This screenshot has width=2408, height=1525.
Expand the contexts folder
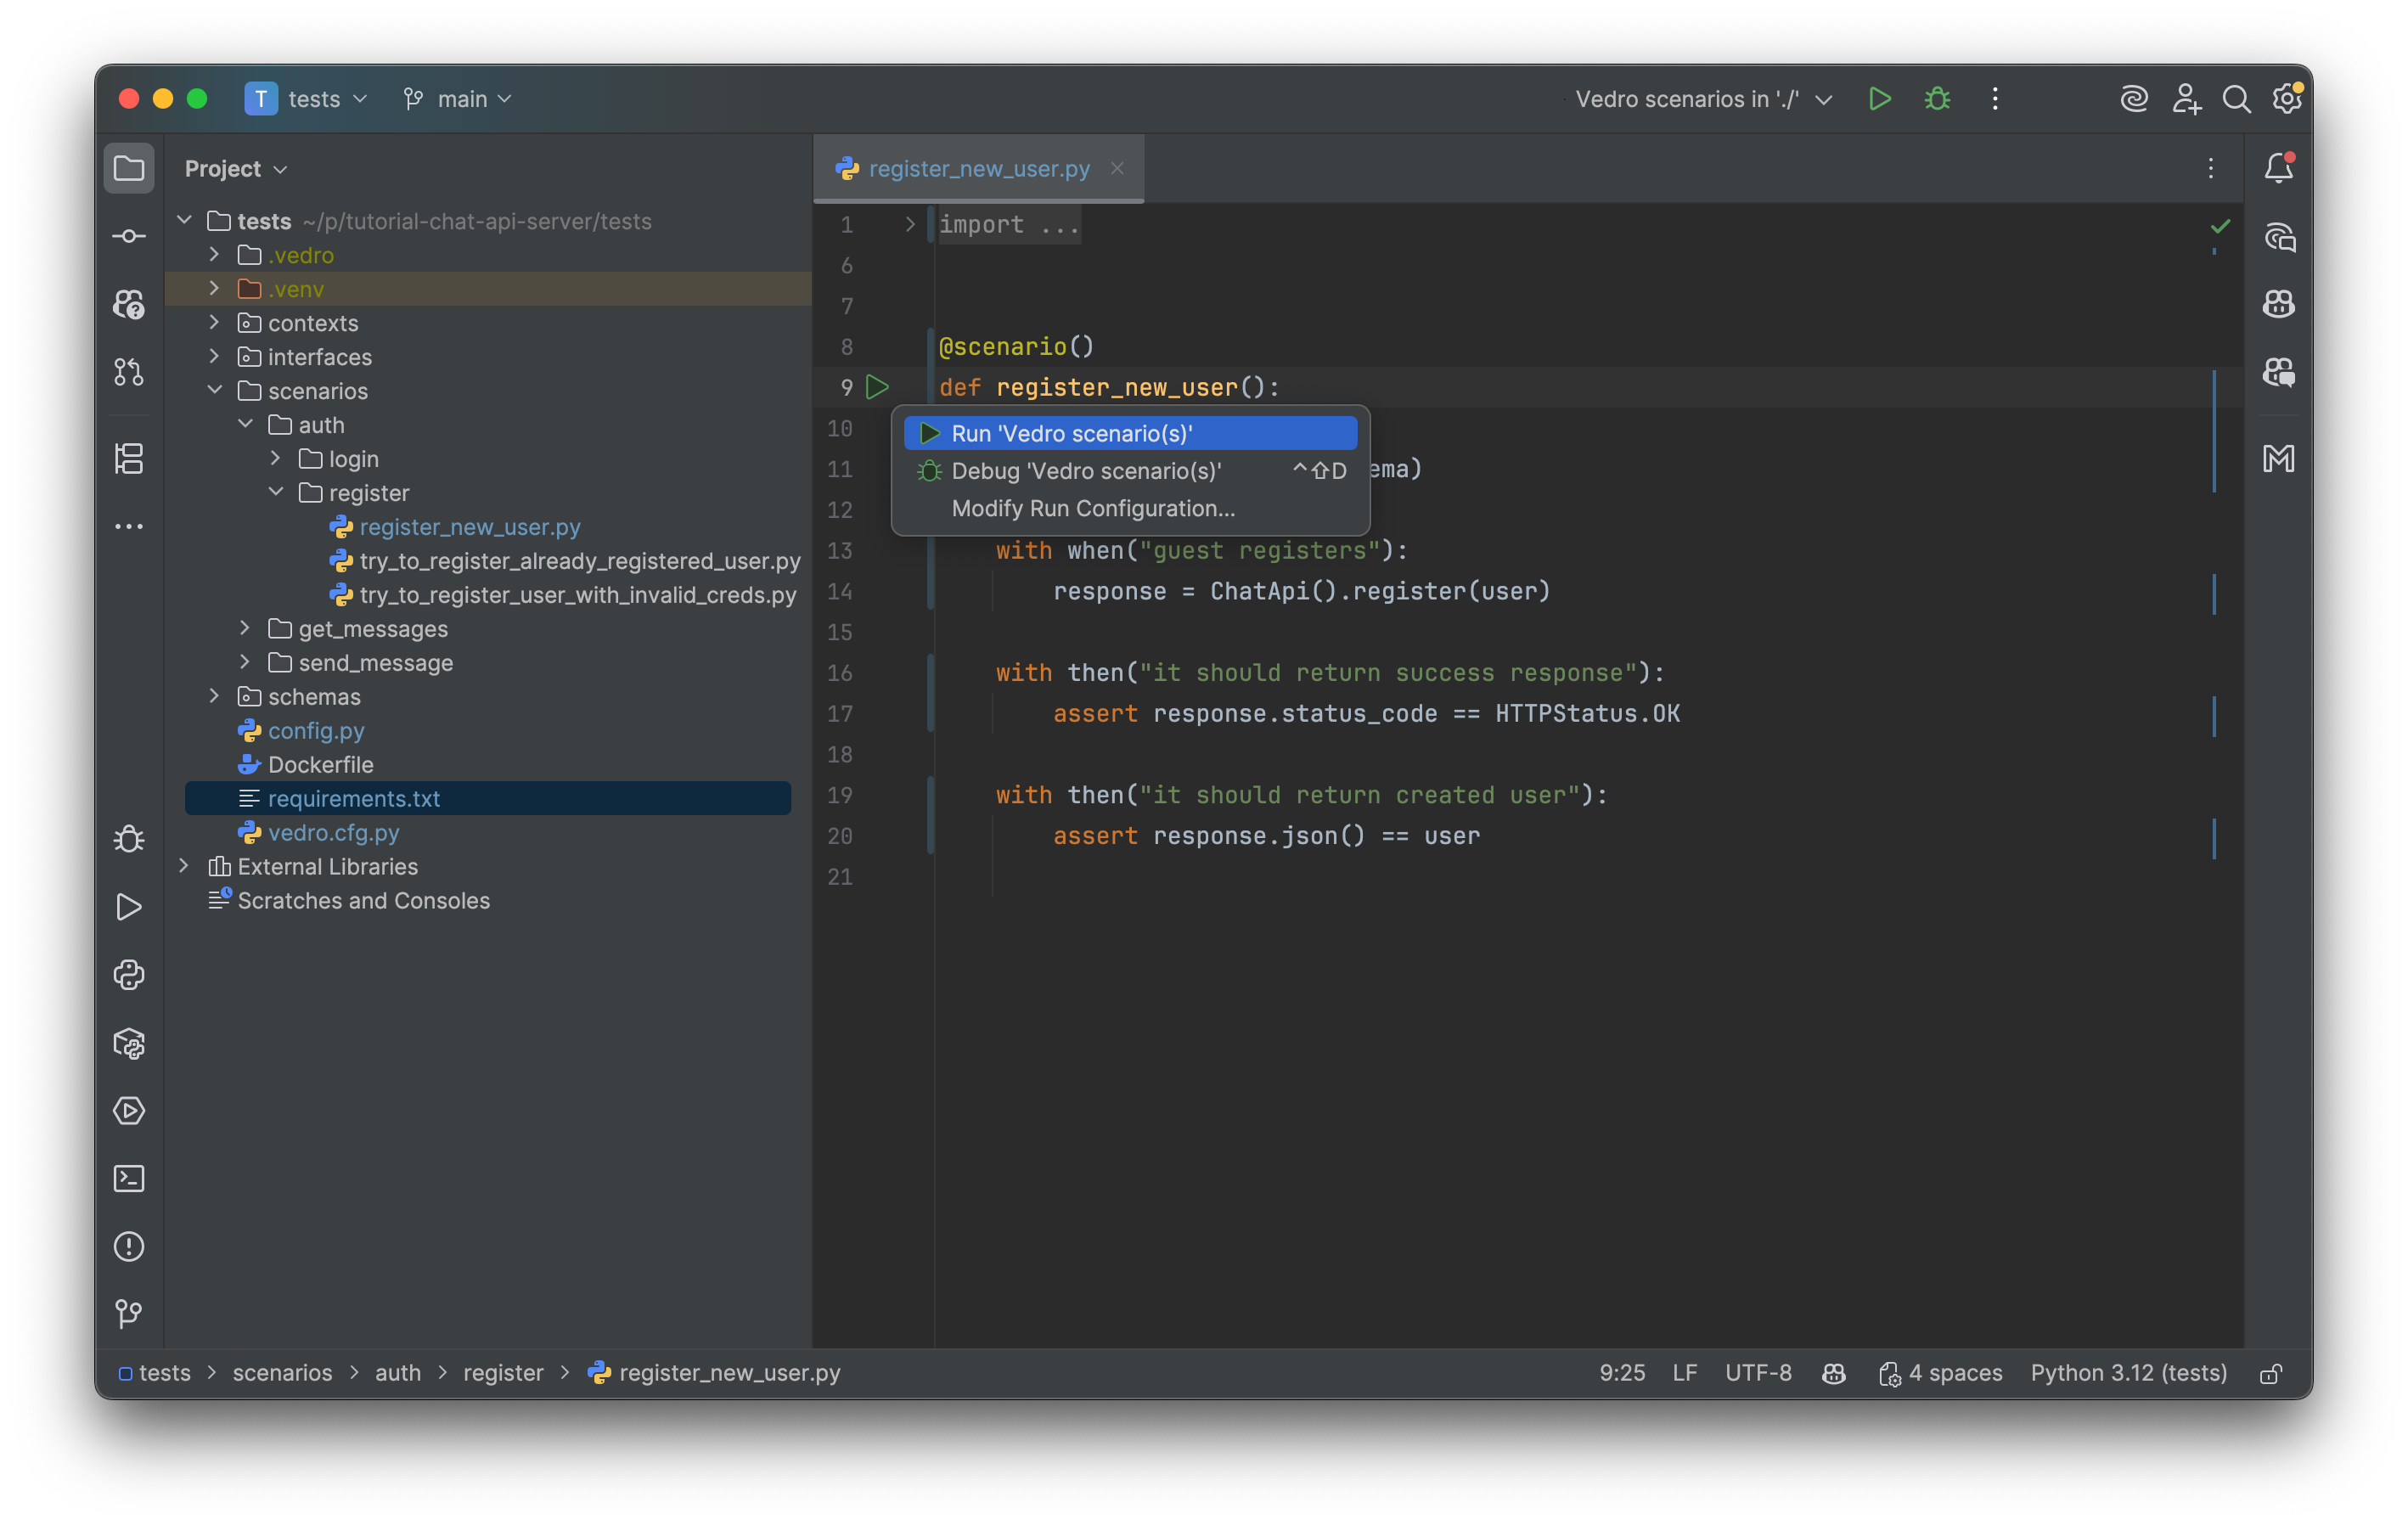[214, 323]
